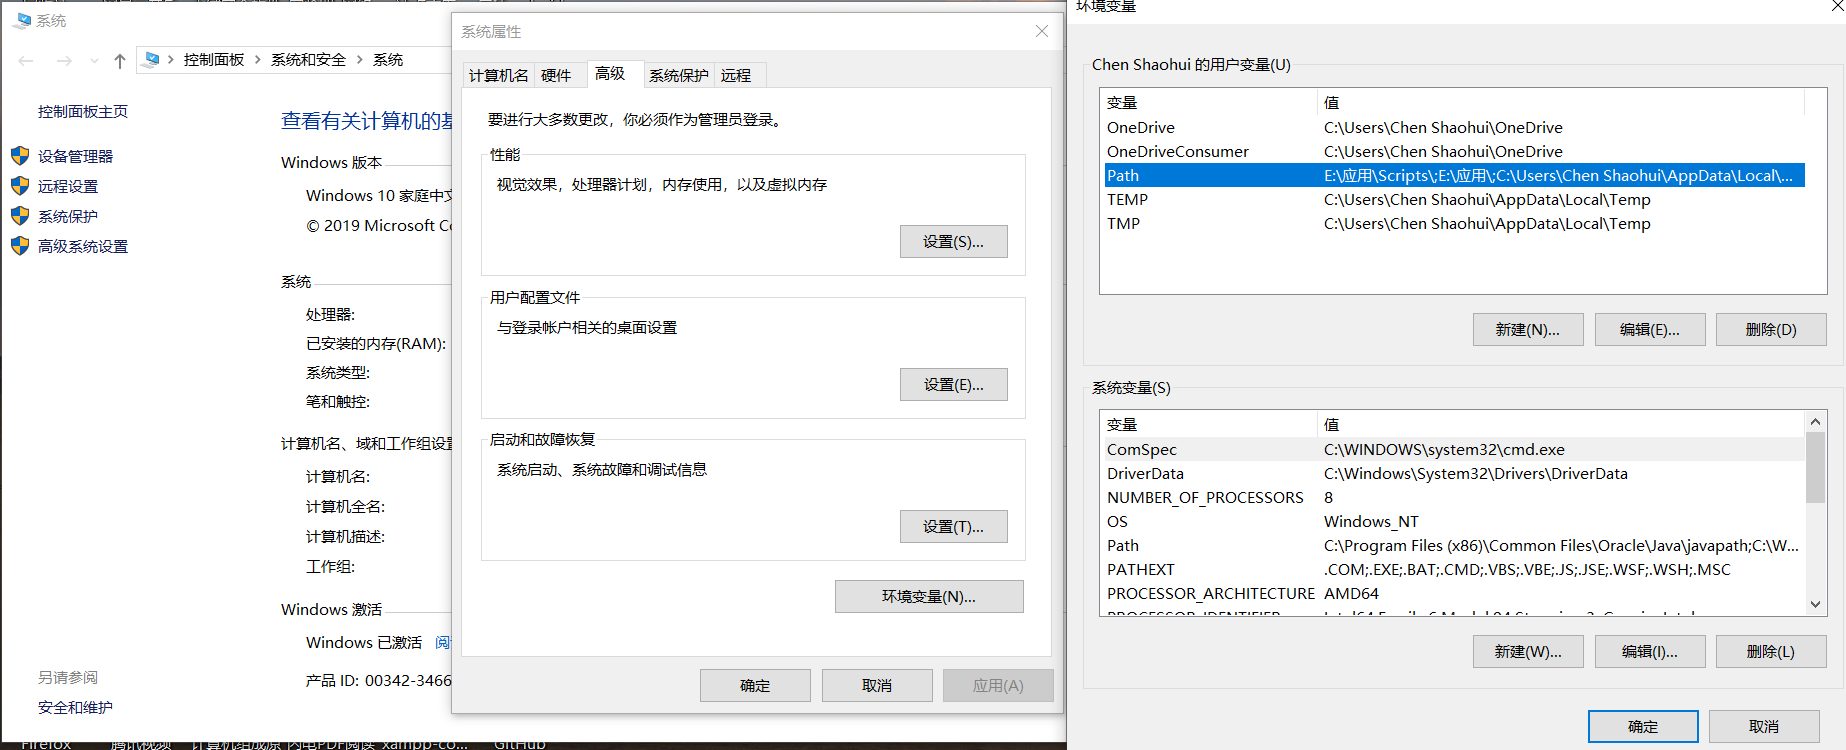The width and height of the screenshot is (1846, 750).
Task: Click the forward arrow in System window
Action: point(64,61)
